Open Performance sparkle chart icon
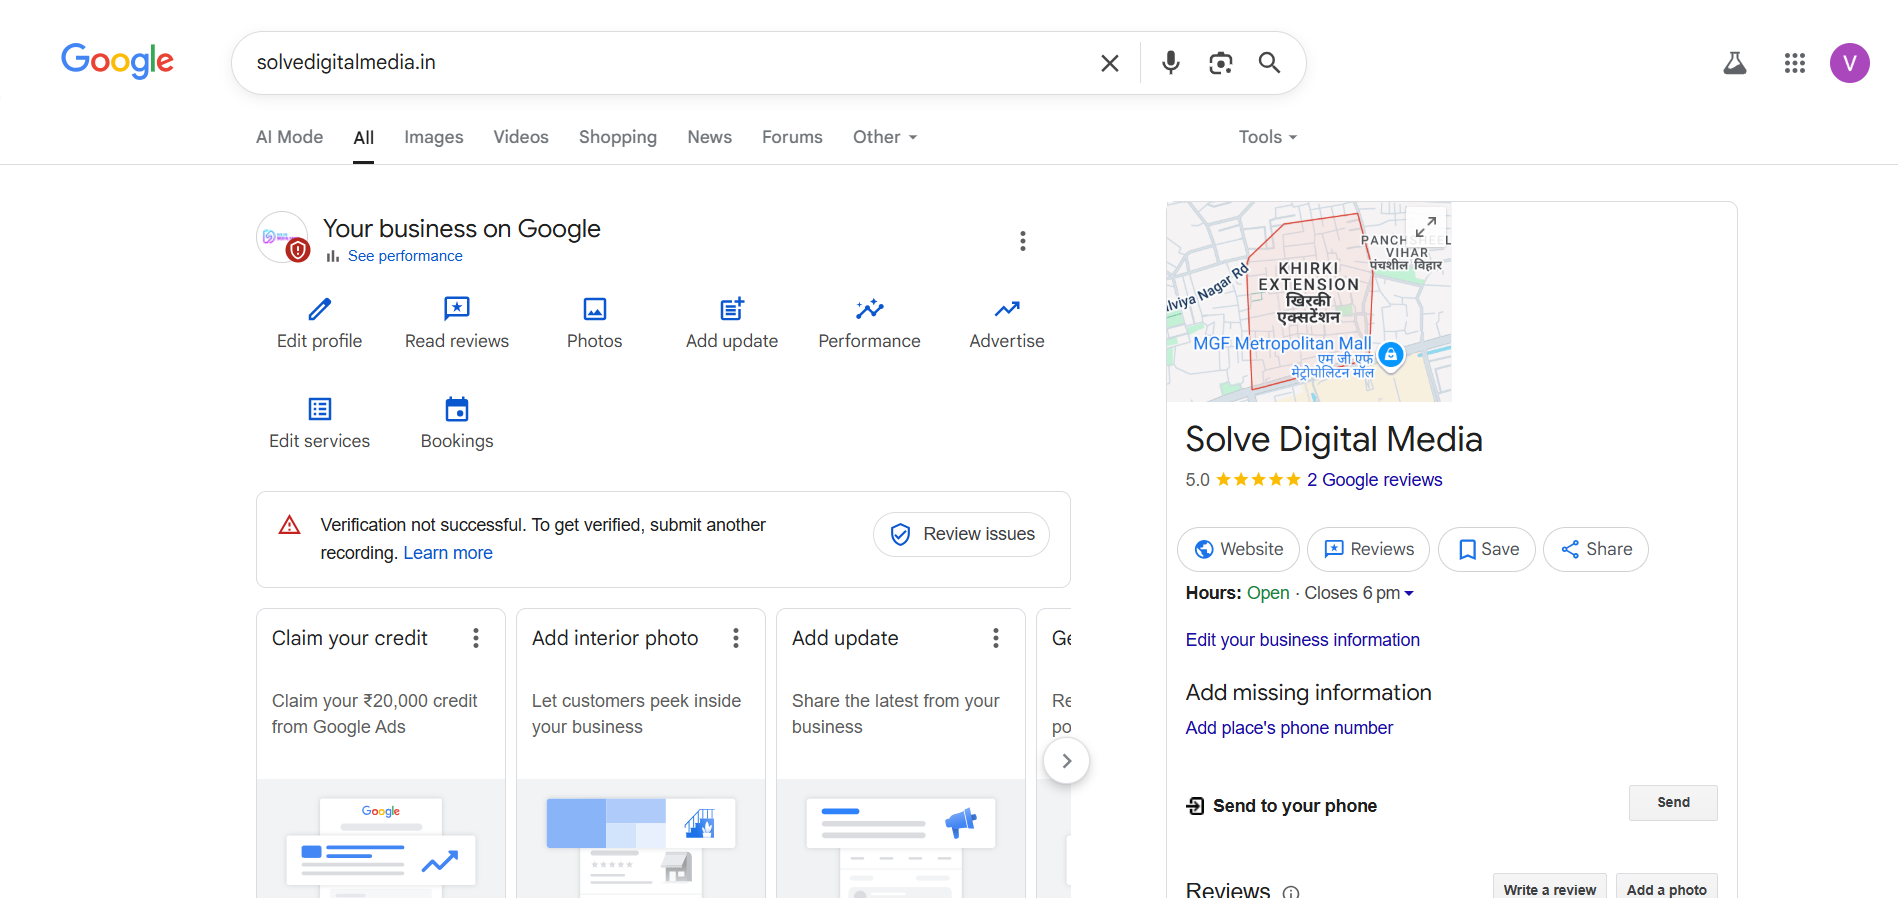 tap(870, 309)
